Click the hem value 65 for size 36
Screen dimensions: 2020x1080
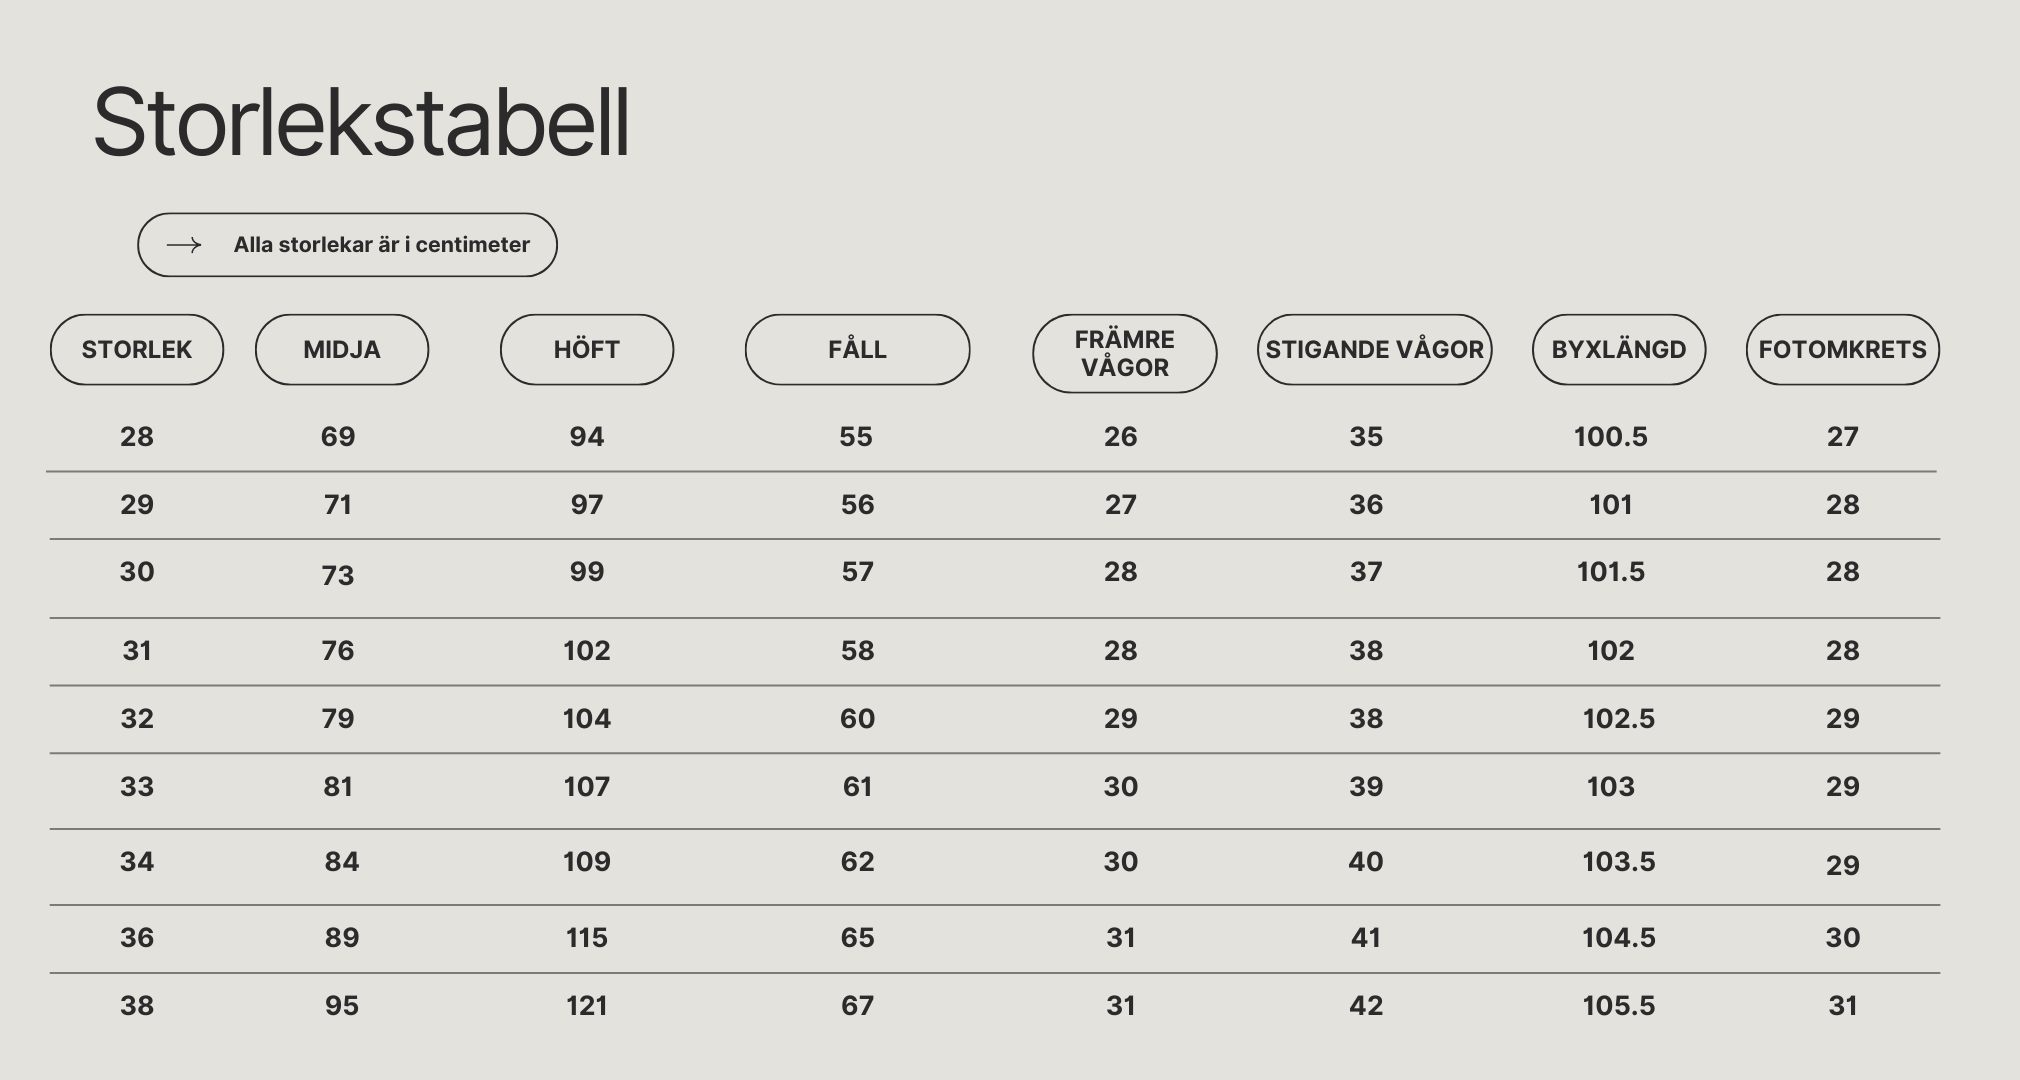click(857, 938)
